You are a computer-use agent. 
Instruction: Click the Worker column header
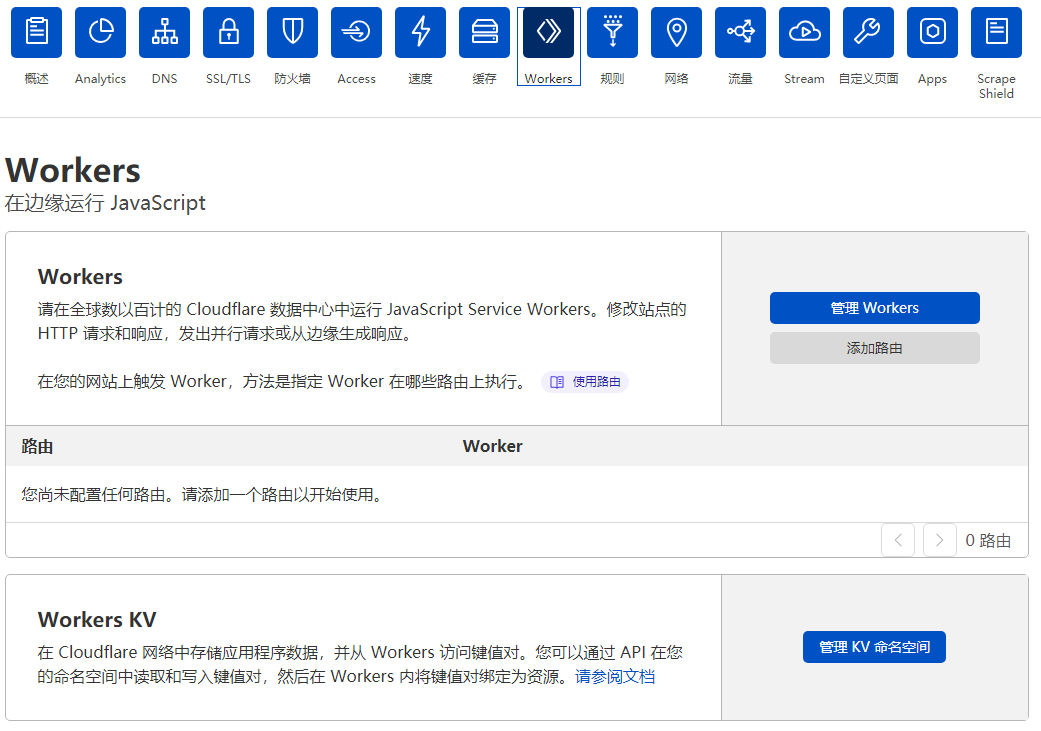tap(493, 446)
